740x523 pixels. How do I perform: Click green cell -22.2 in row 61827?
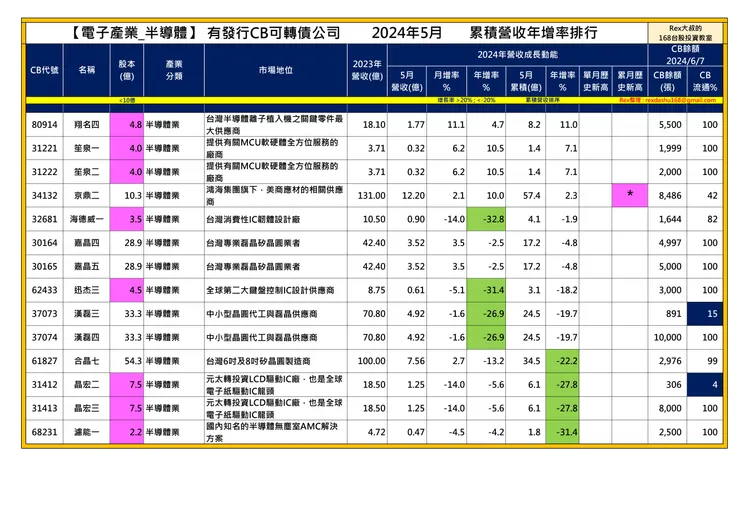tap(562, 361)
